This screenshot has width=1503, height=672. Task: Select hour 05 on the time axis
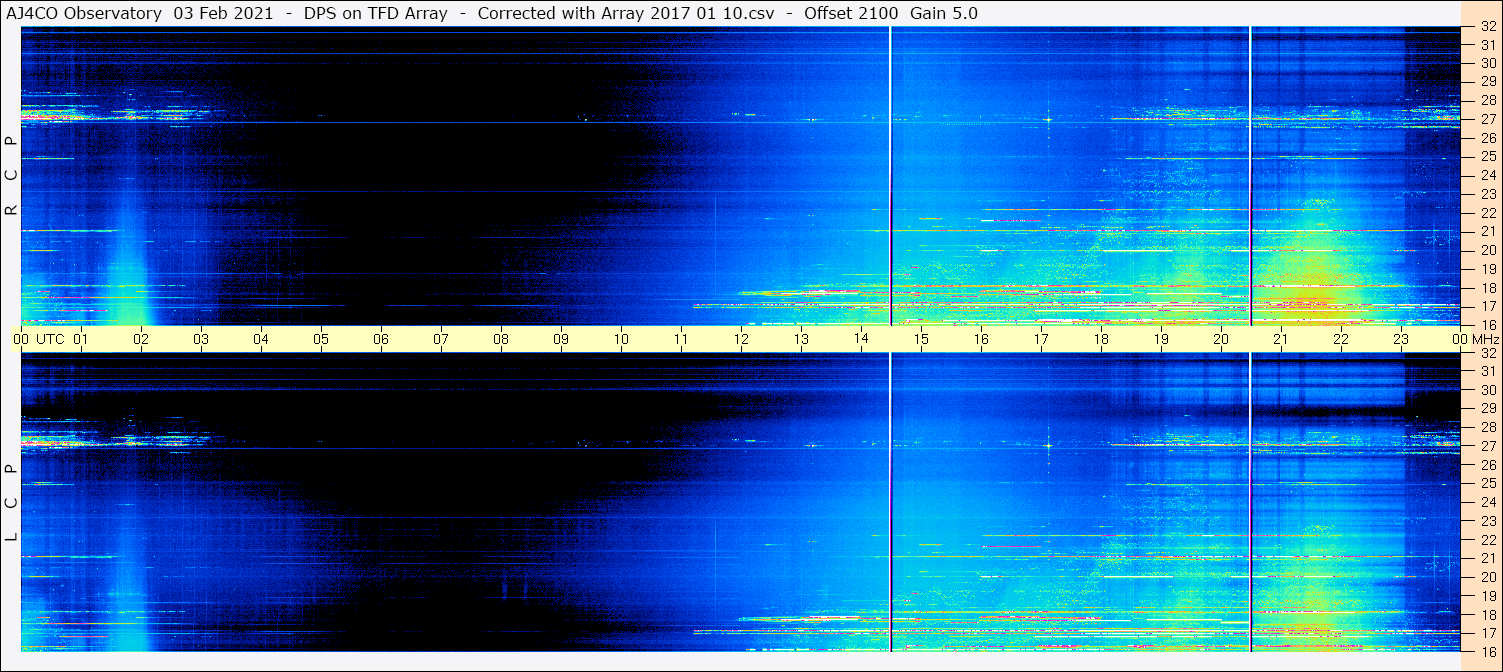[321, 339]
